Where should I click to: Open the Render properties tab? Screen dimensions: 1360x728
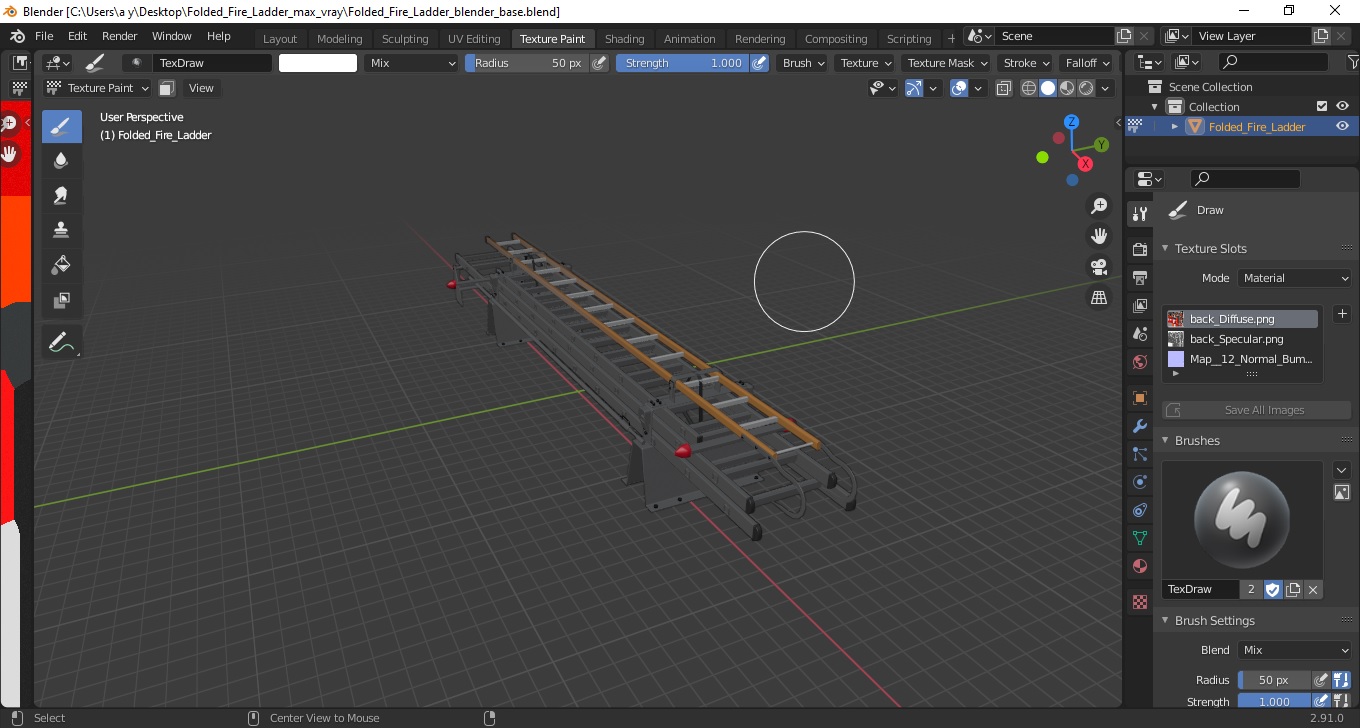point(1139,249)
